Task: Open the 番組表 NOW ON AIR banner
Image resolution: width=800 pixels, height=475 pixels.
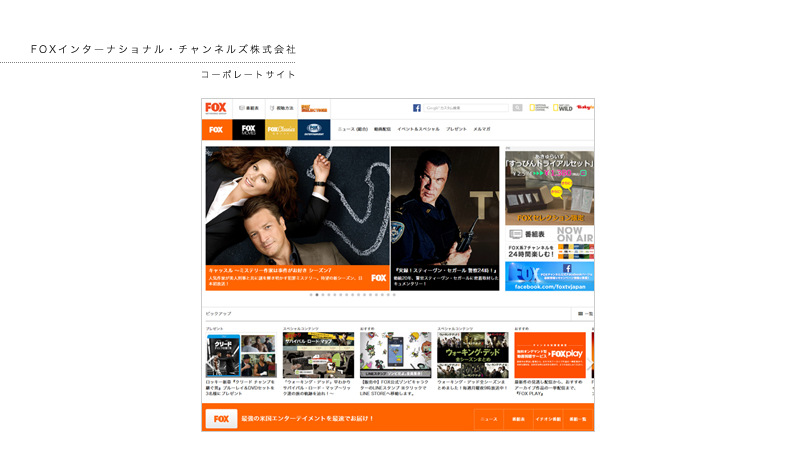Action: click(x=549, y=234)
